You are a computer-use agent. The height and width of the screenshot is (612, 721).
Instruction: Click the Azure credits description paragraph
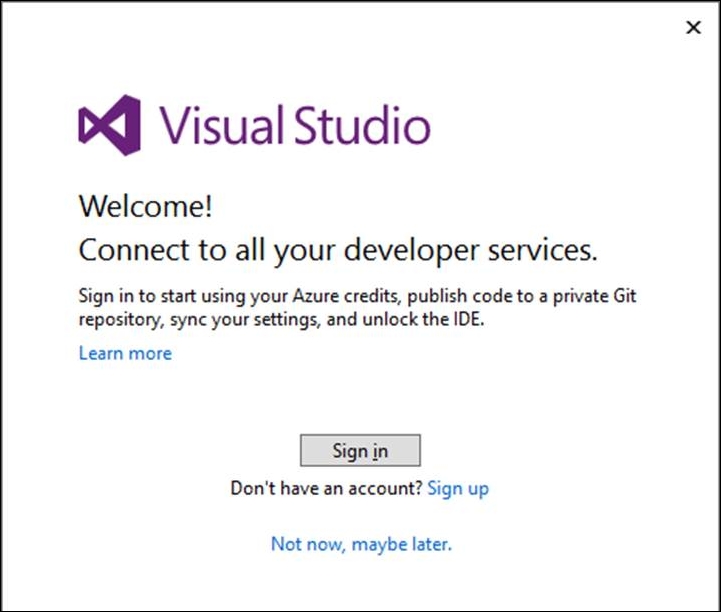[x=357, y=307]
